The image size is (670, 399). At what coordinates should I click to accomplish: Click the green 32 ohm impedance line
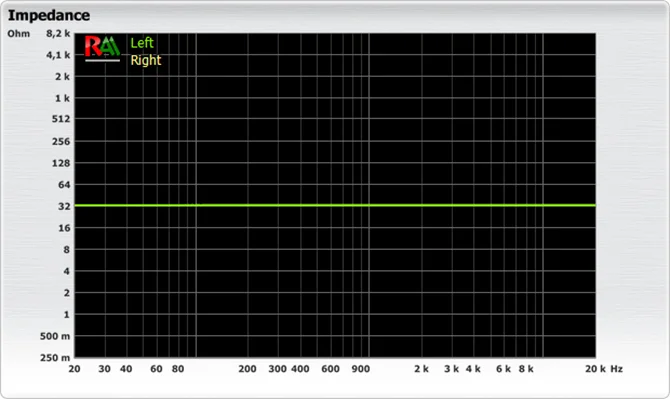(x=335, y=205)
